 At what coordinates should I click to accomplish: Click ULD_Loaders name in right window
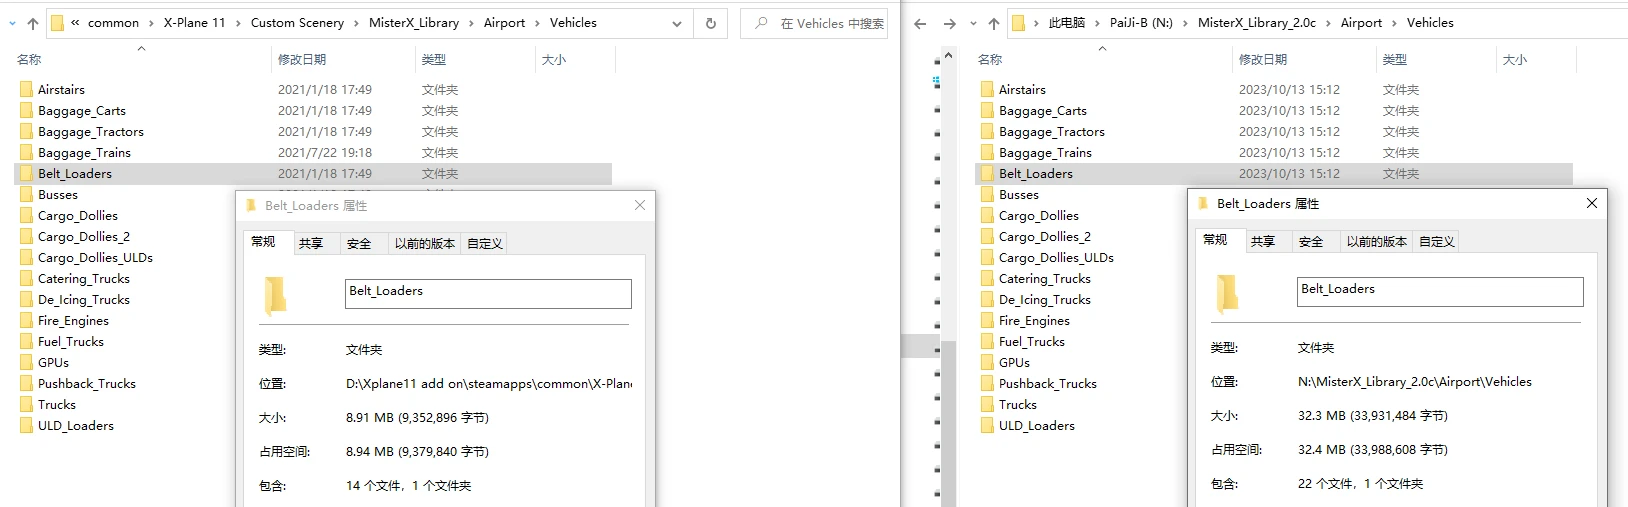pos(1037,425)
